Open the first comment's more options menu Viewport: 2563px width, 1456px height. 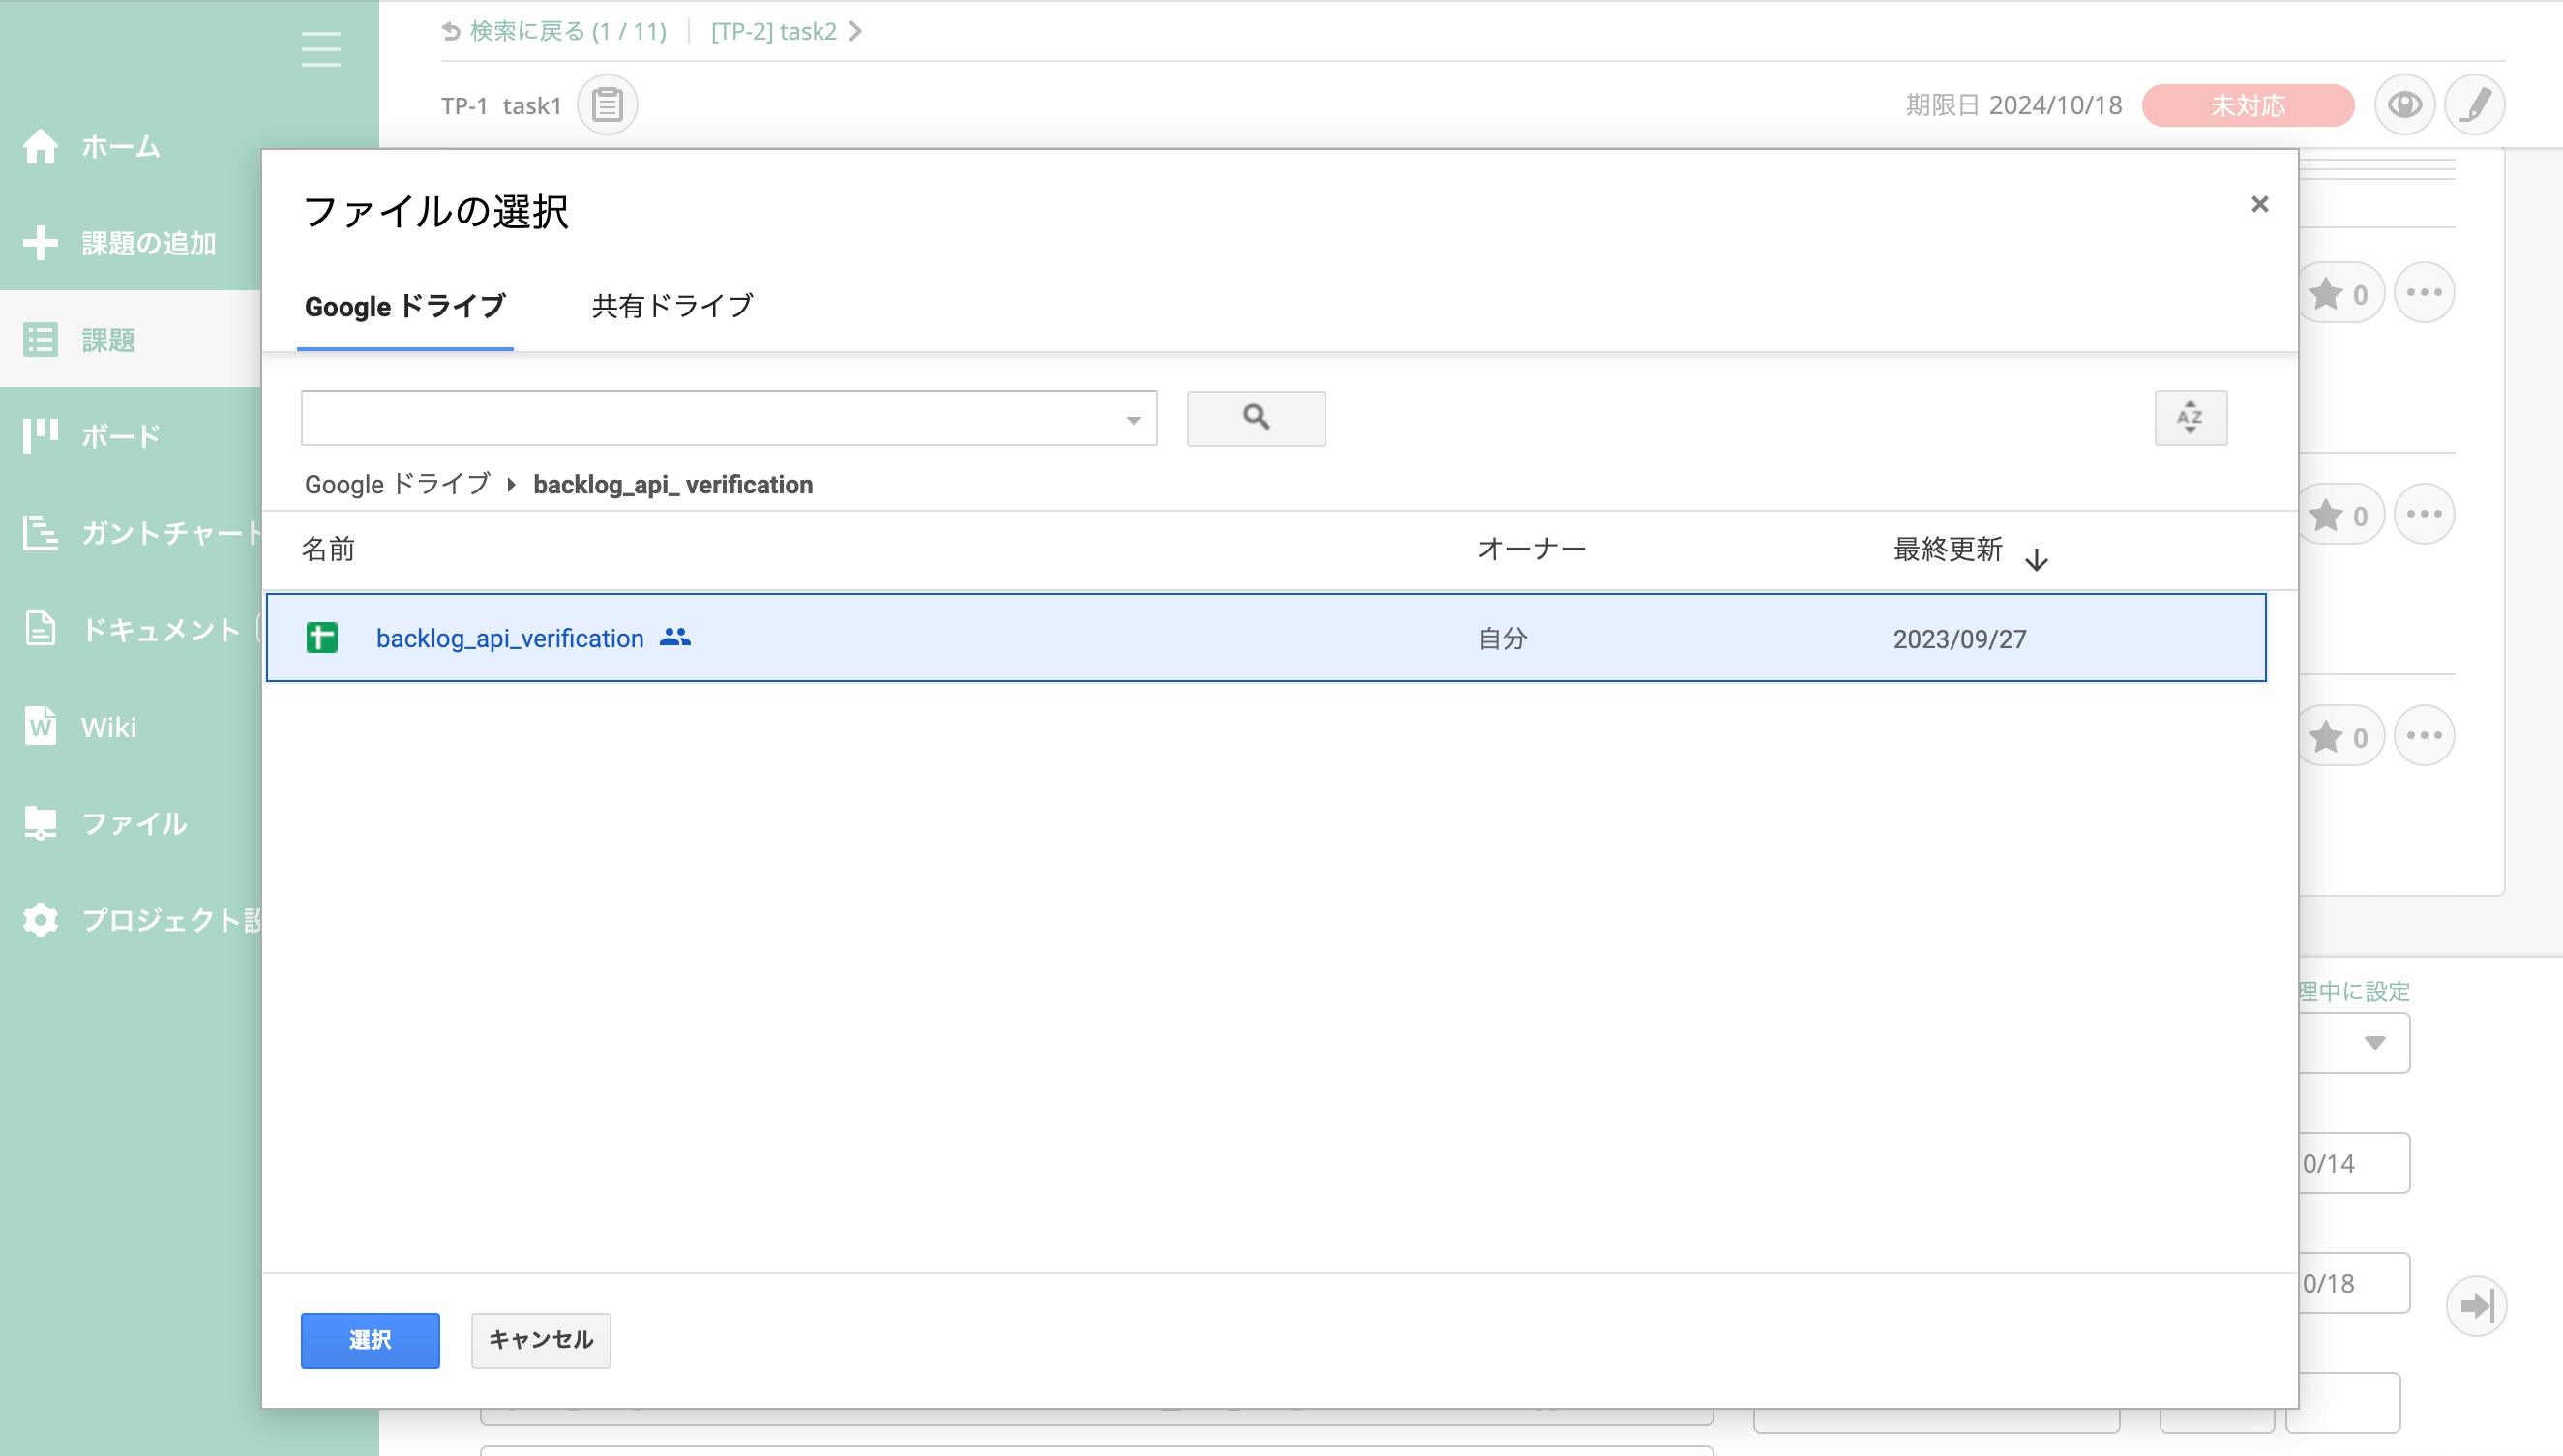(2424, 293)
